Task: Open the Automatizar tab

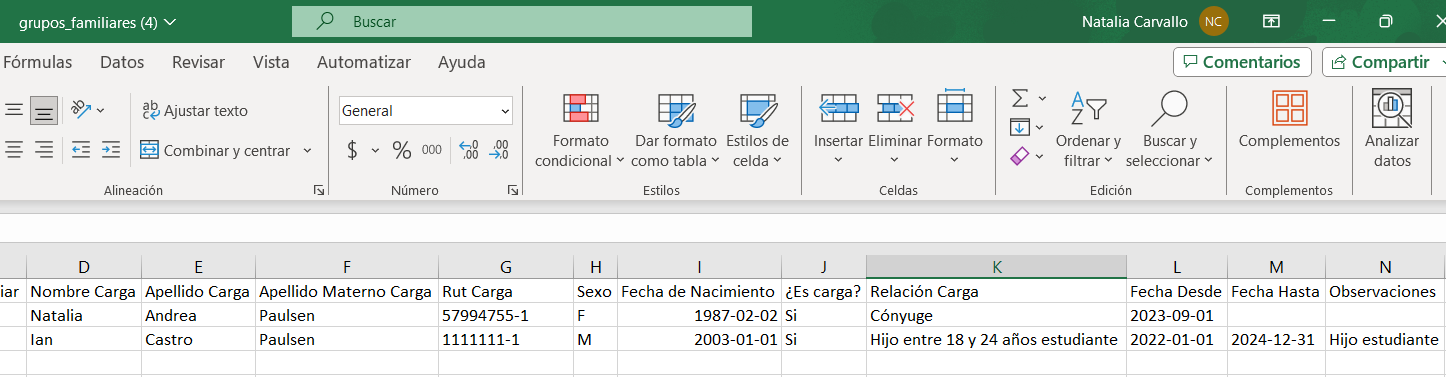Action: coord(364,62)
